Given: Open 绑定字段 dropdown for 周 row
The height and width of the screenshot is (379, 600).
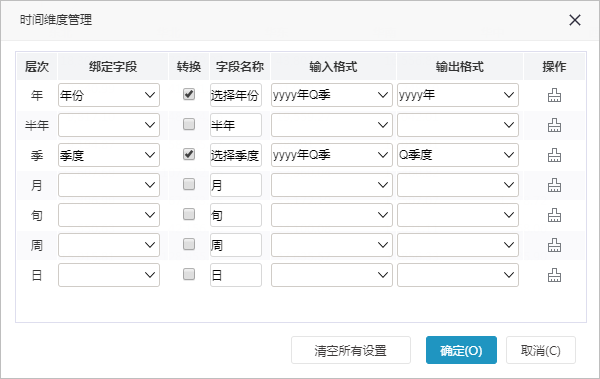Looking at the screenshot, I should [x=109, y=245].
